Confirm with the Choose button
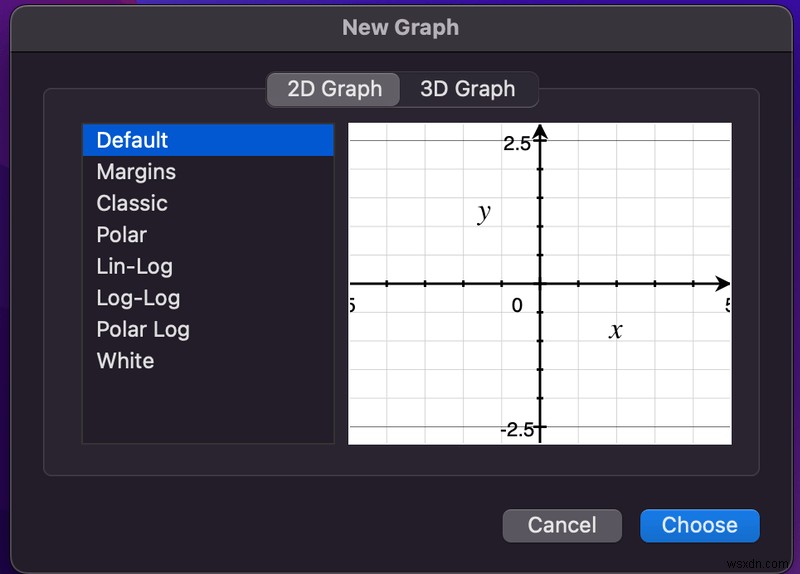This screenshot has height=574, width=800. click(x=699, y=526)
